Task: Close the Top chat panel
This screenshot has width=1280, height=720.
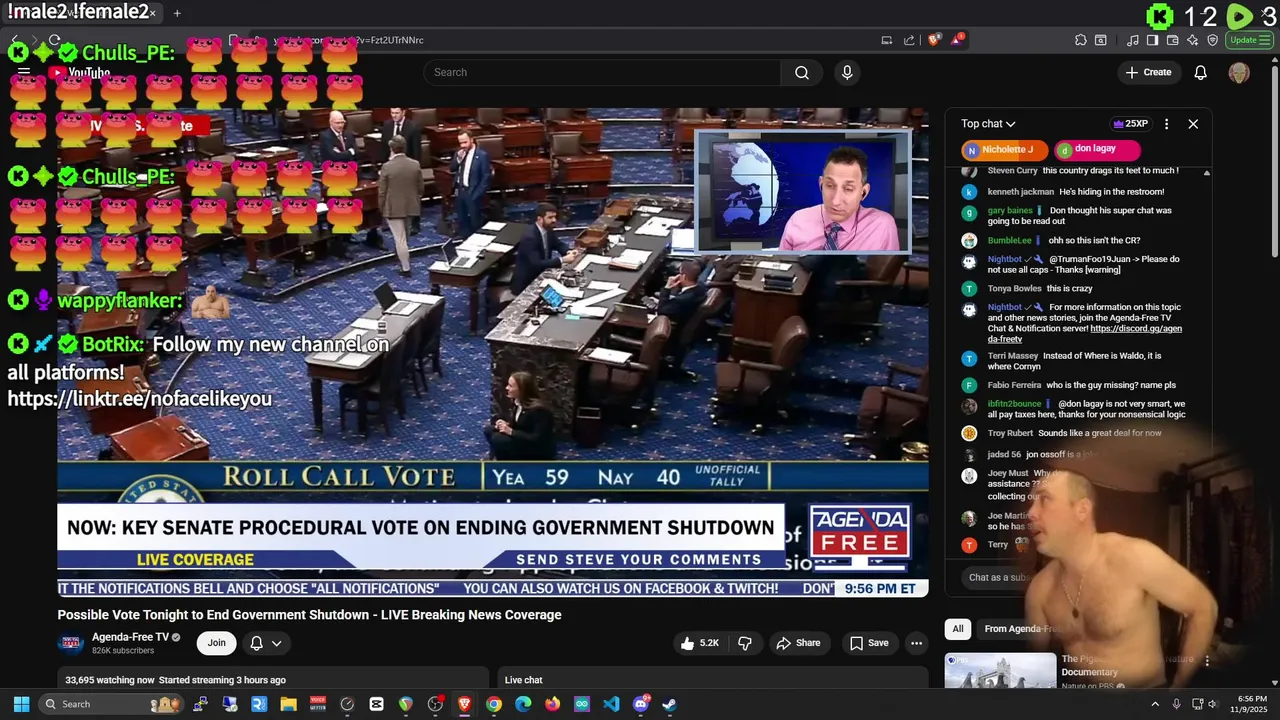Action: 1193,124
